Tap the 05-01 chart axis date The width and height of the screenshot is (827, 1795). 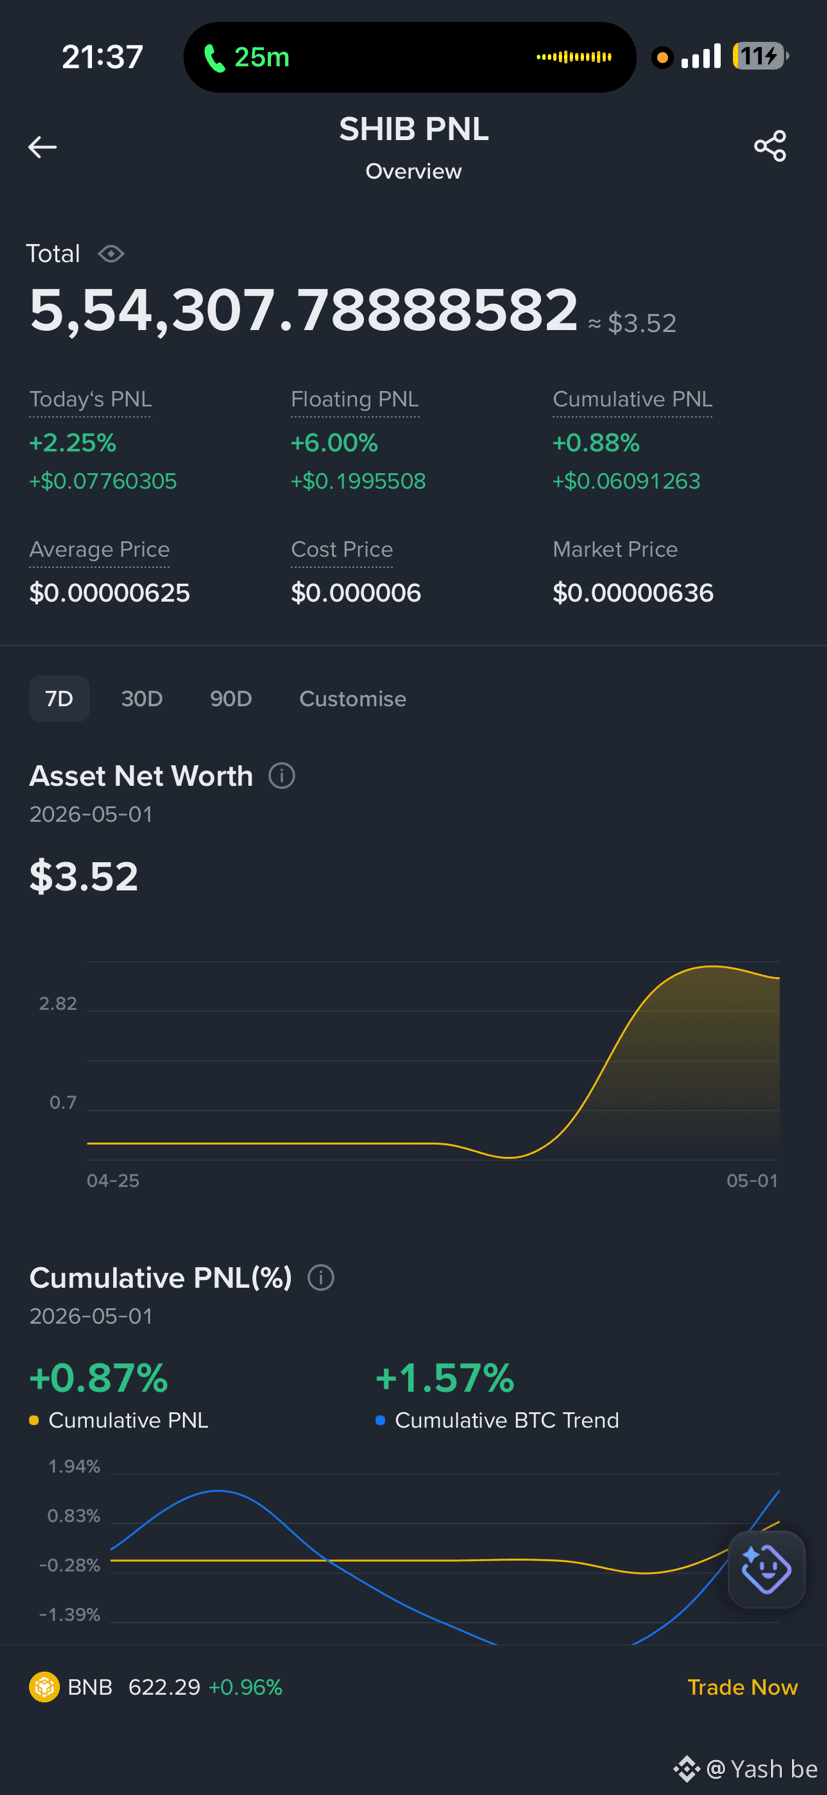(752, 1180)
